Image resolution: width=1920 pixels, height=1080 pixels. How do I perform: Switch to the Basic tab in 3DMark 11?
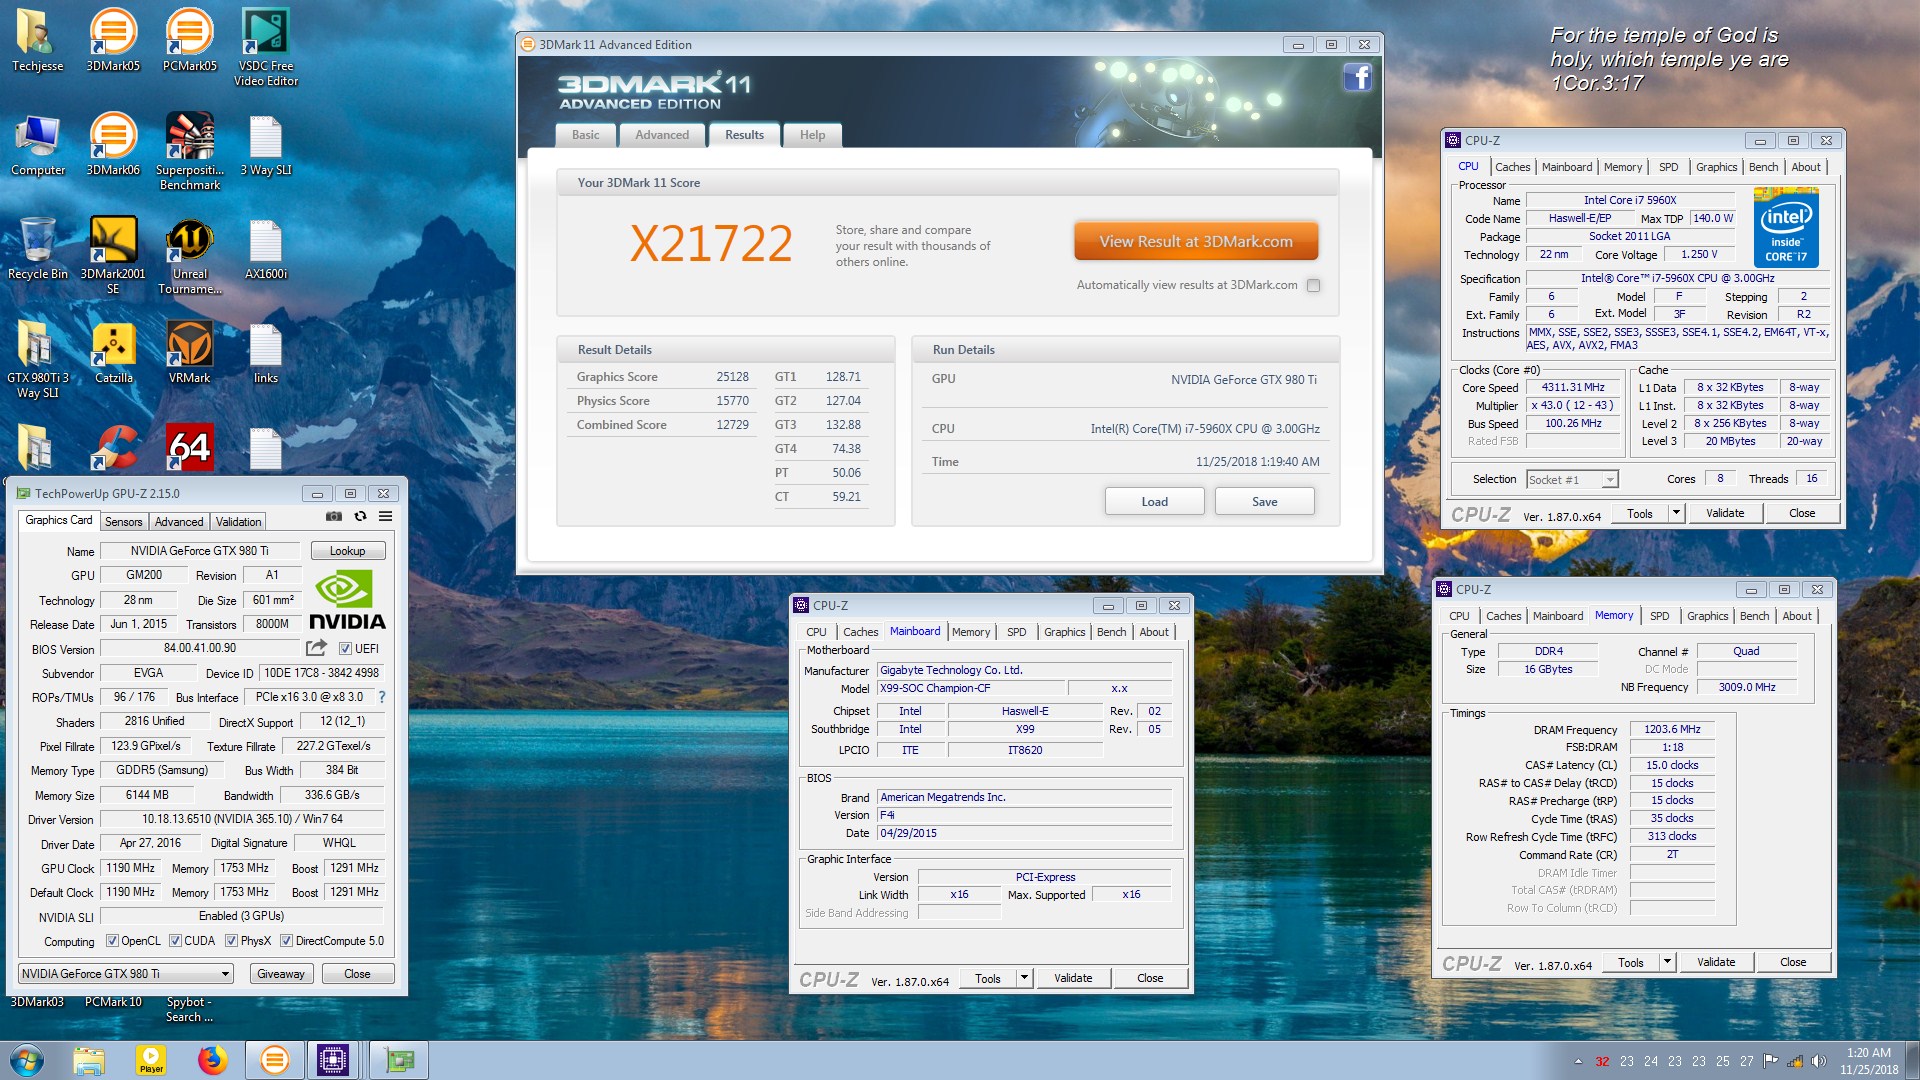click(x=585, y=135)
